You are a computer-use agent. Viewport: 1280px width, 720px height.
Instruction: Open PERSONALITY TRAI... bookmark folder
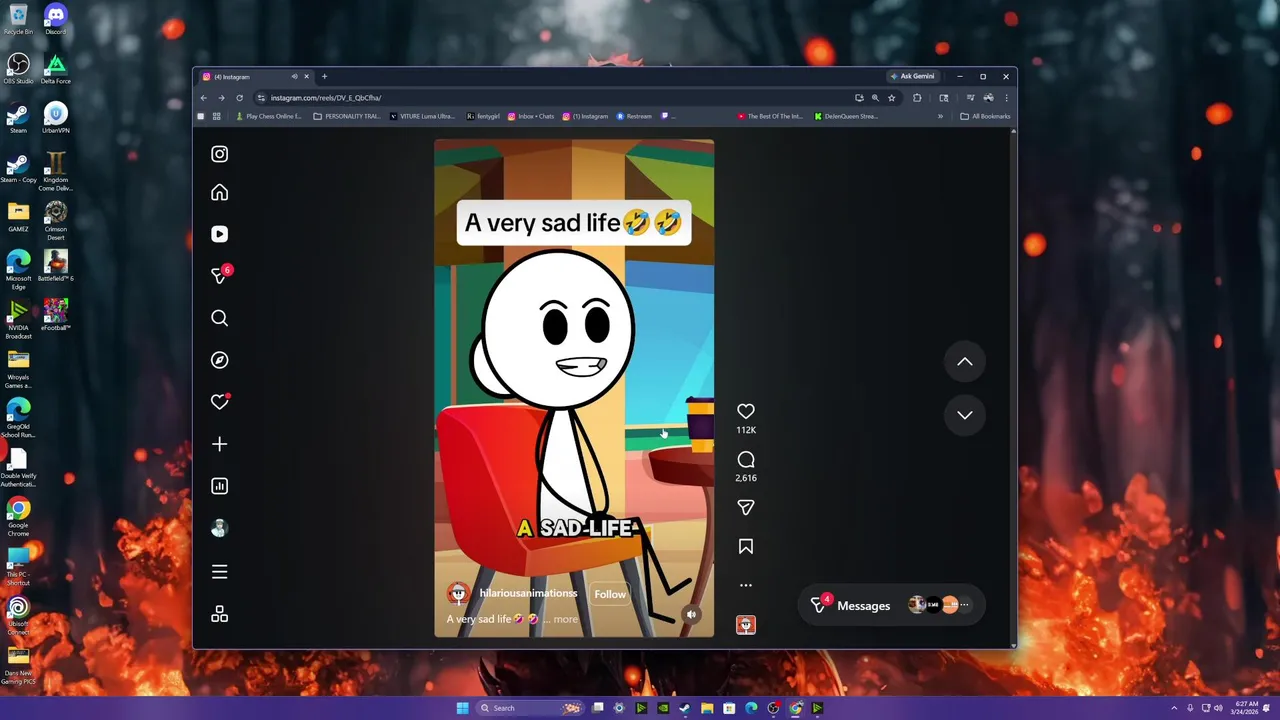click(x=347, y=116)
